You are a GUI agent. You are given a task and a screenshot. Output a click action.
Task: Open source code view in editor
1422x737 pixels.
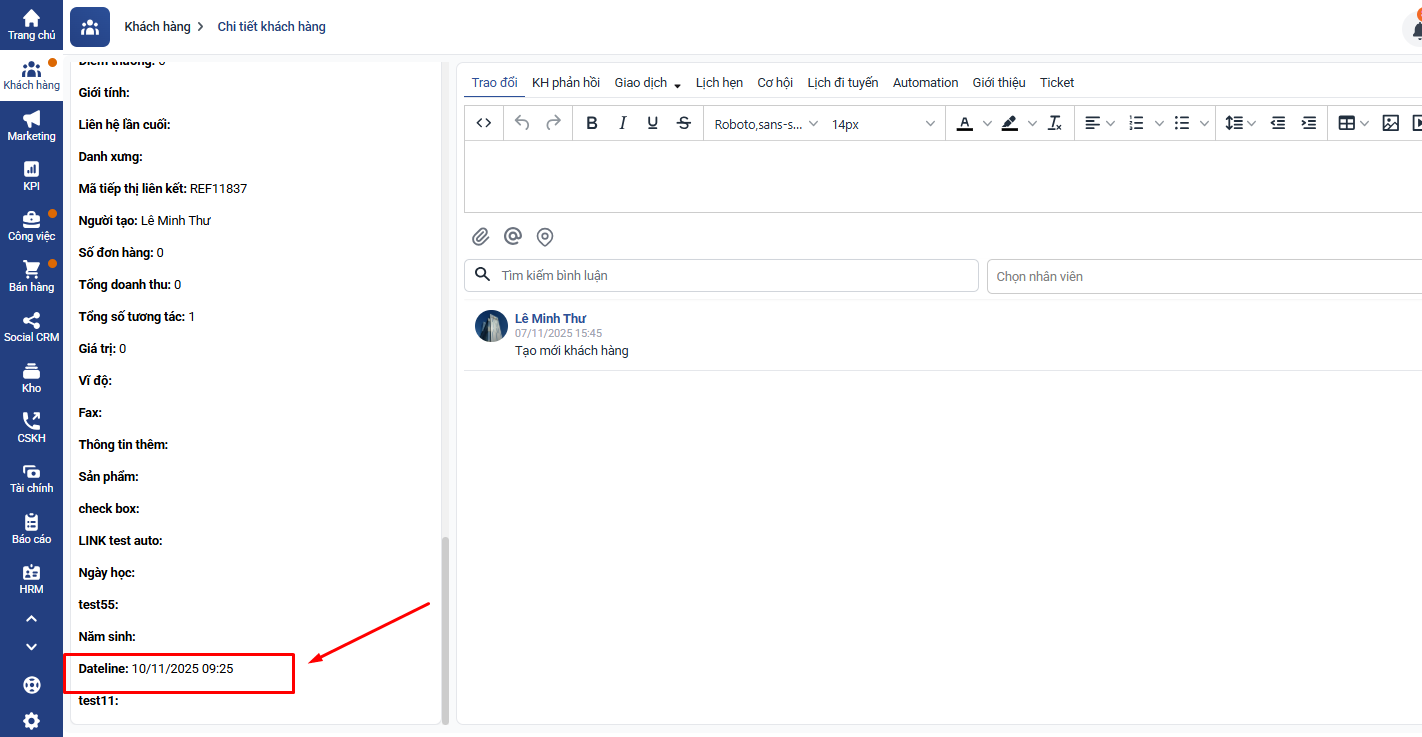pos(484,123)
